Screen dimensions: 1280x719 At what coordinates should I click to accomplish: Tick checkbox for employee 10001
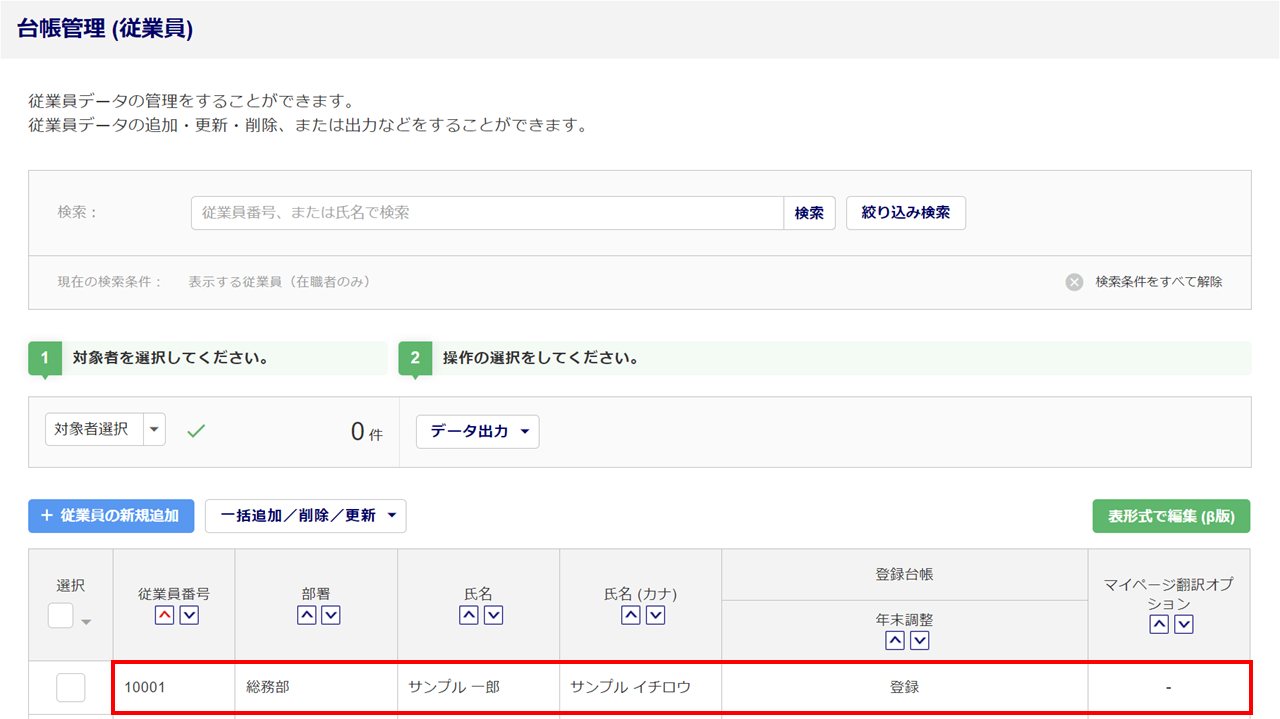[x=71, y=688]
